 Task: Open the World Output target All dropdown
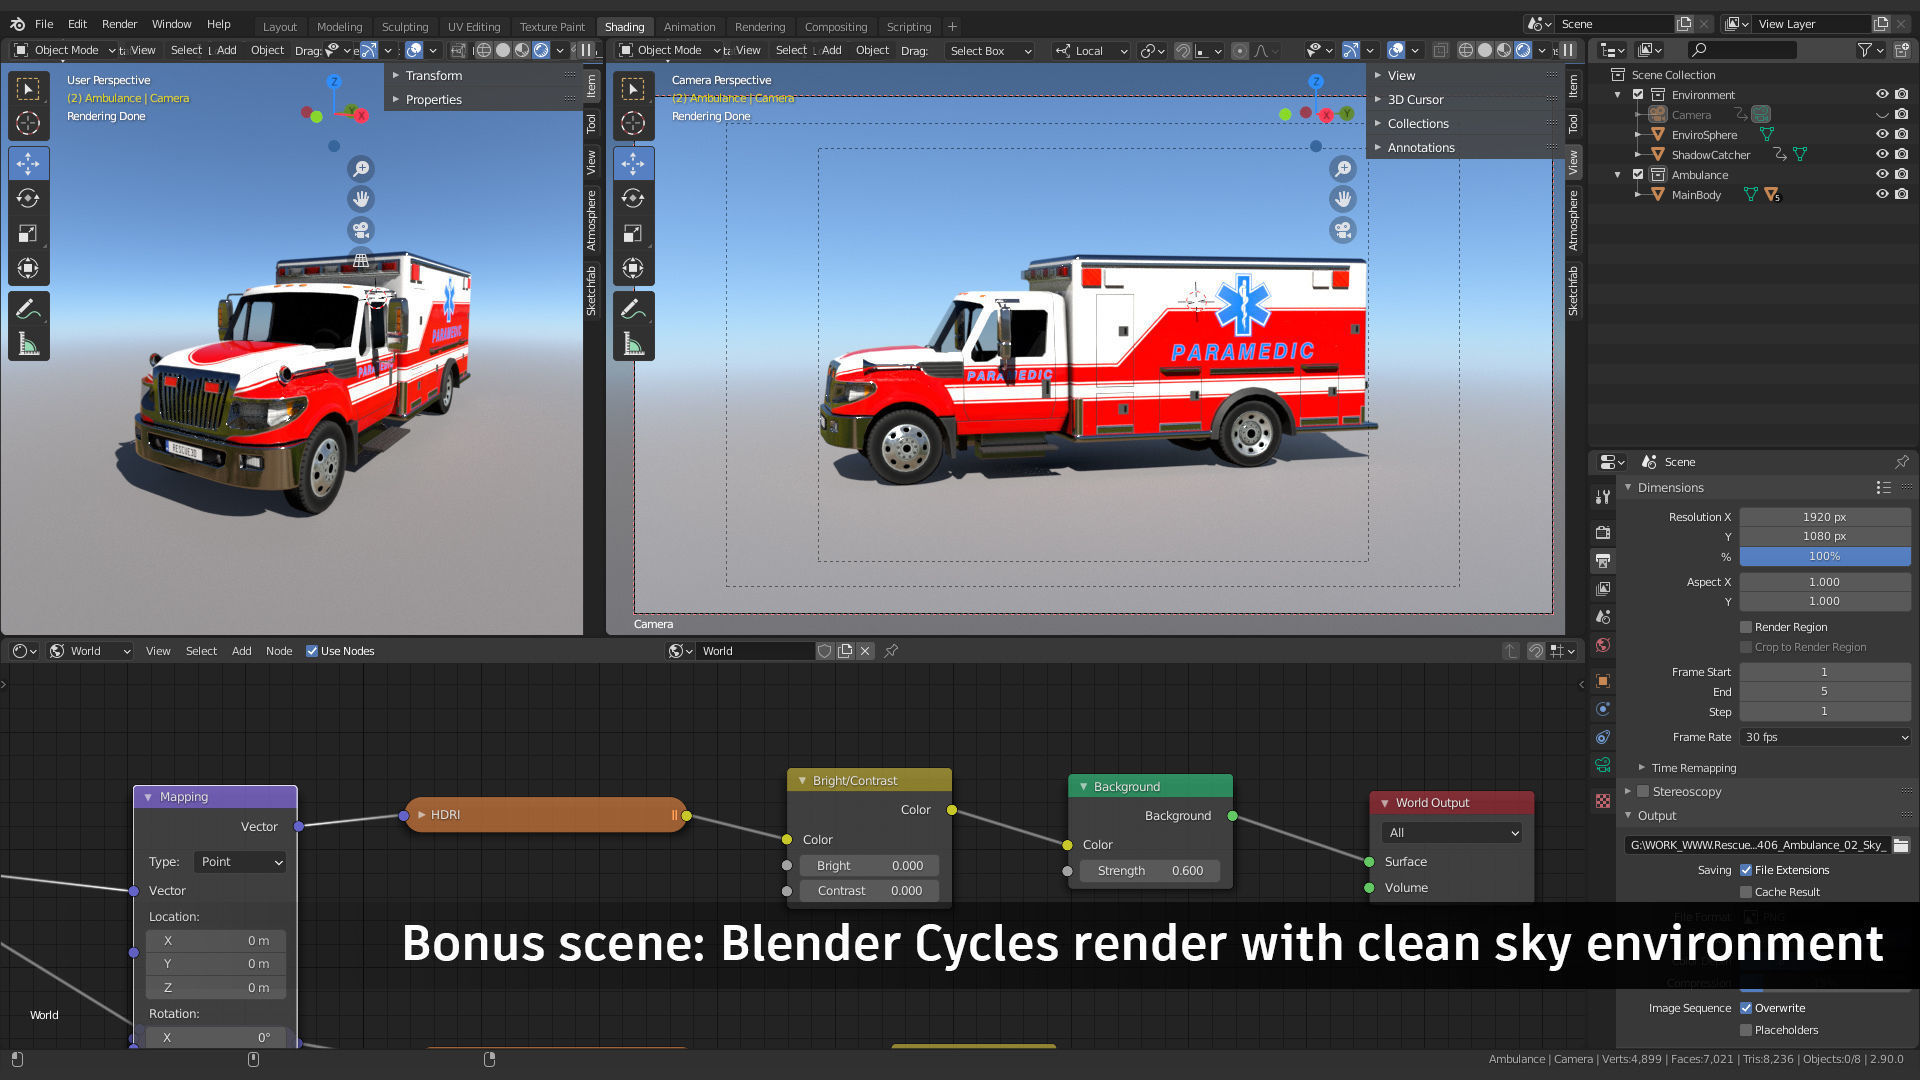click(1452, 833)
